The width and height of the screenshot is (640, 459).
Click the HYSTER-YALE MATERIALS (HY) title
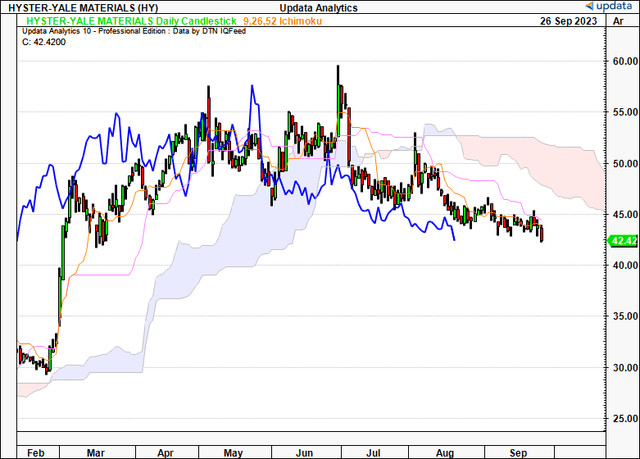[83, 8]
